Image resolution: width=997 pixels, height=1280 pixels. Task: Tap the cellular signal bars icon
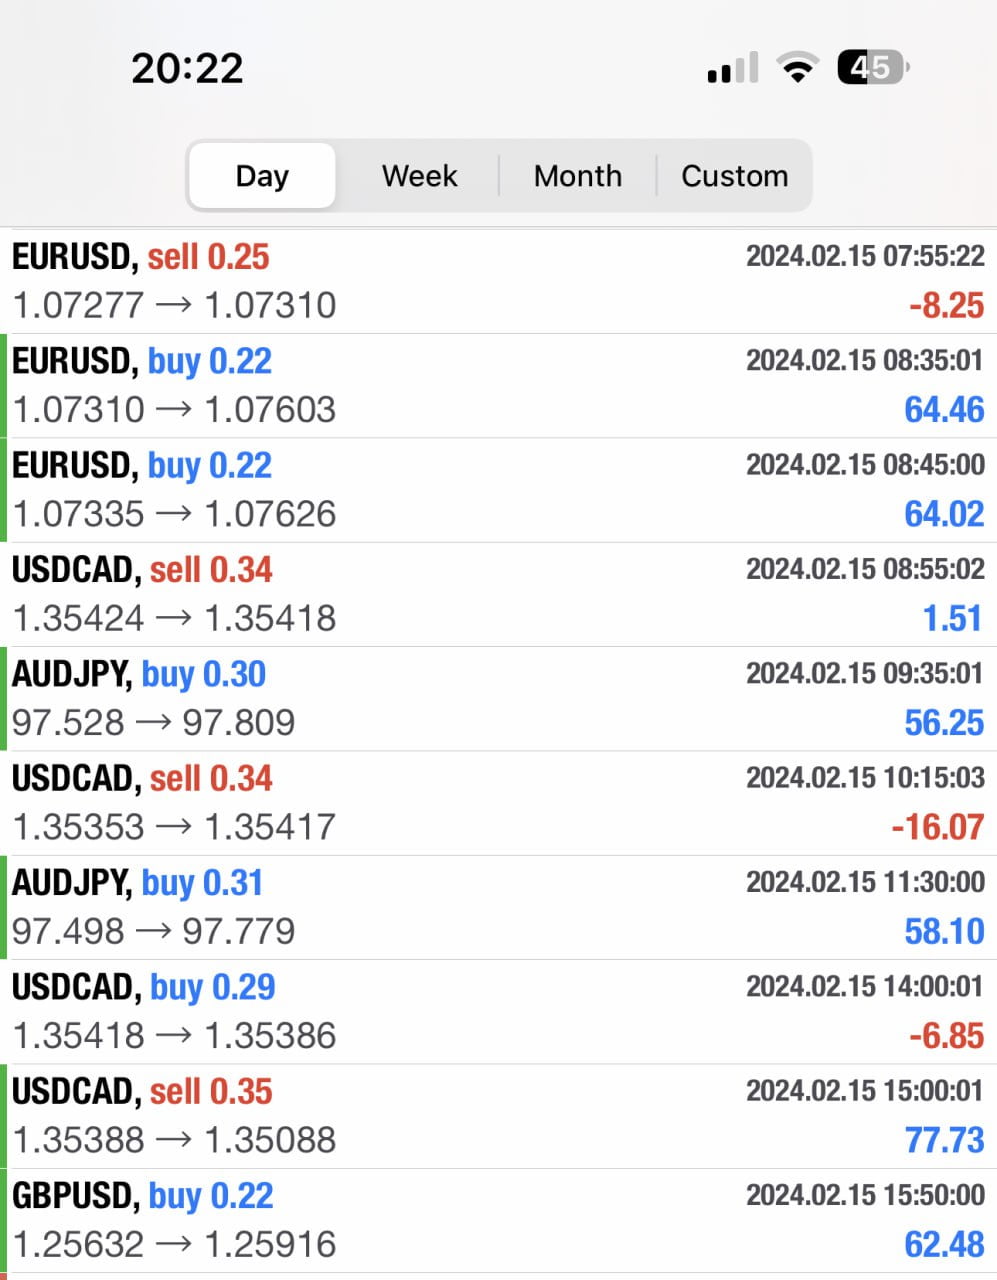(732, 69)
